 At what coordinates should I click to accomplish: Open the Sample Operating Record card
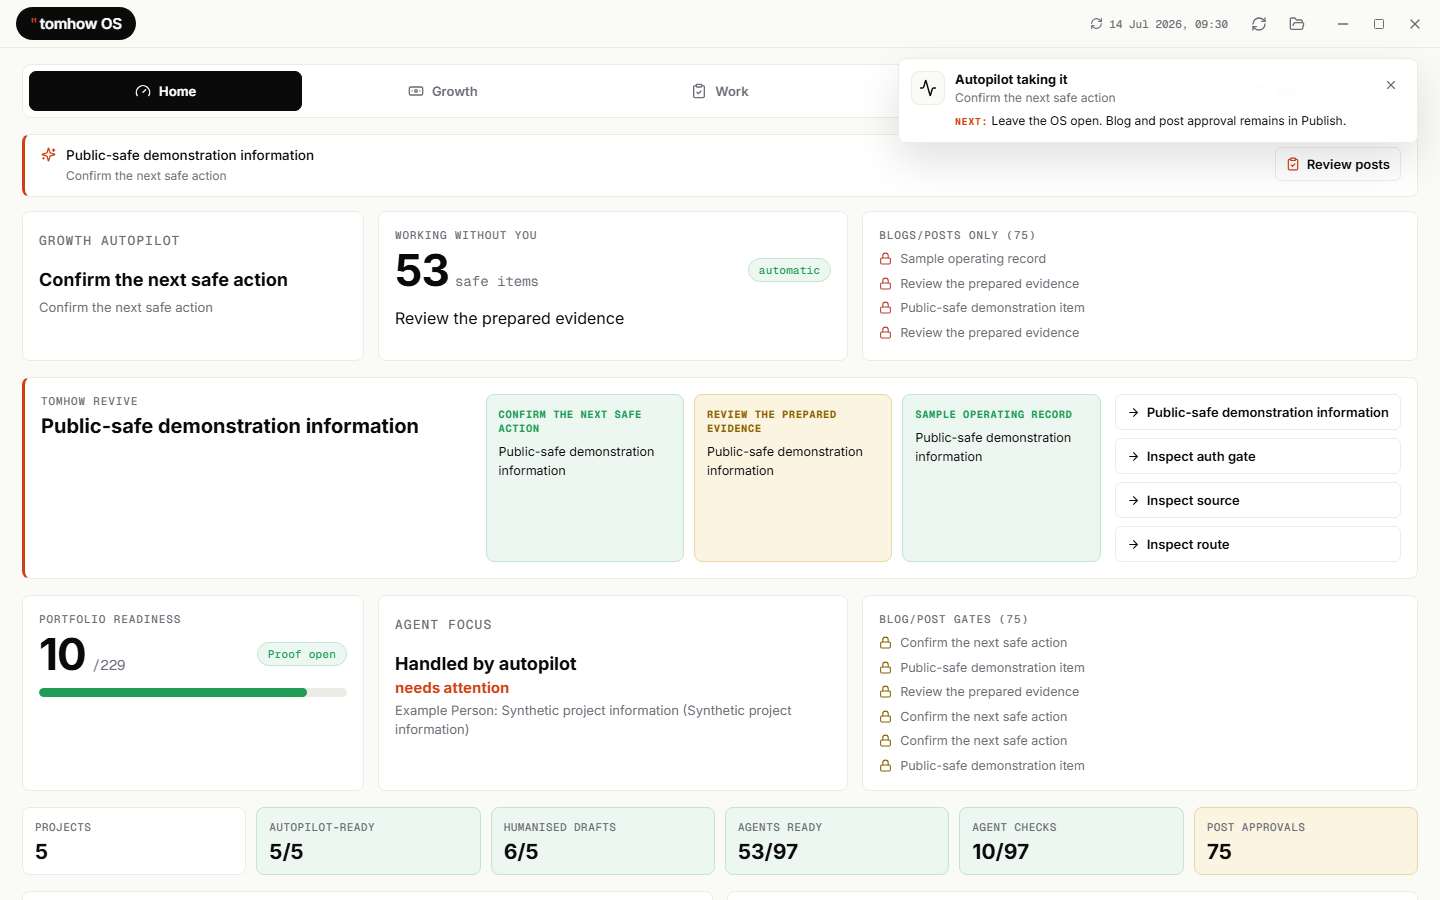(x=1001, y=478)
